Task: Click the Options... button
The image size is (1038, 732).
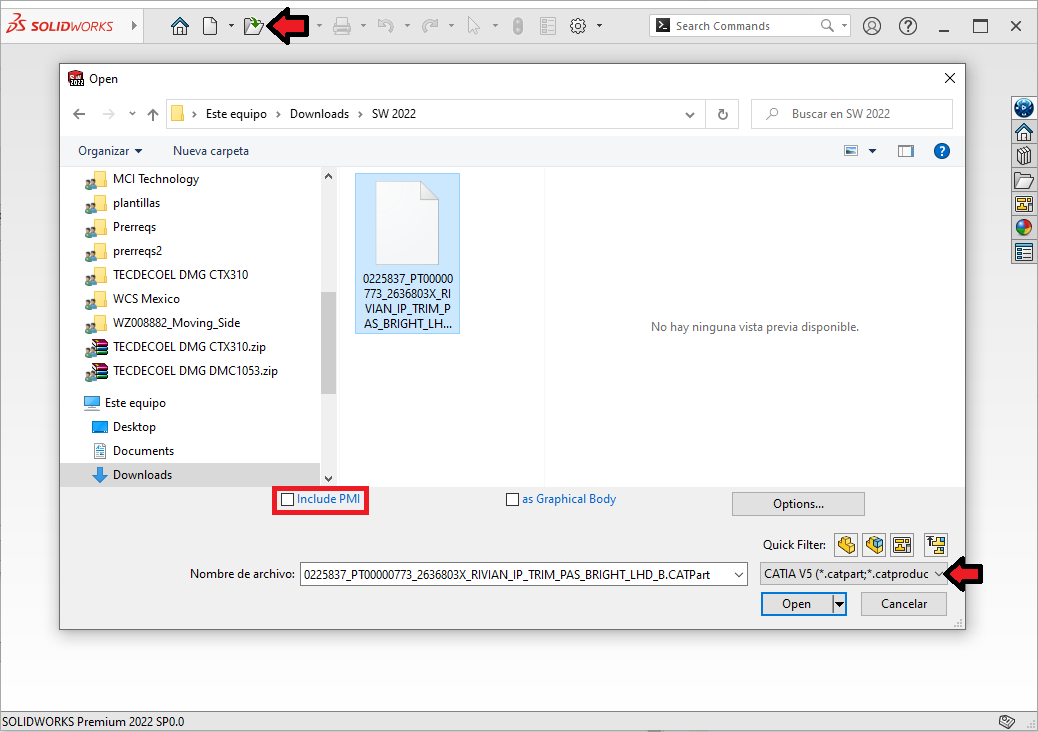Action: click(x=798, y=504)
